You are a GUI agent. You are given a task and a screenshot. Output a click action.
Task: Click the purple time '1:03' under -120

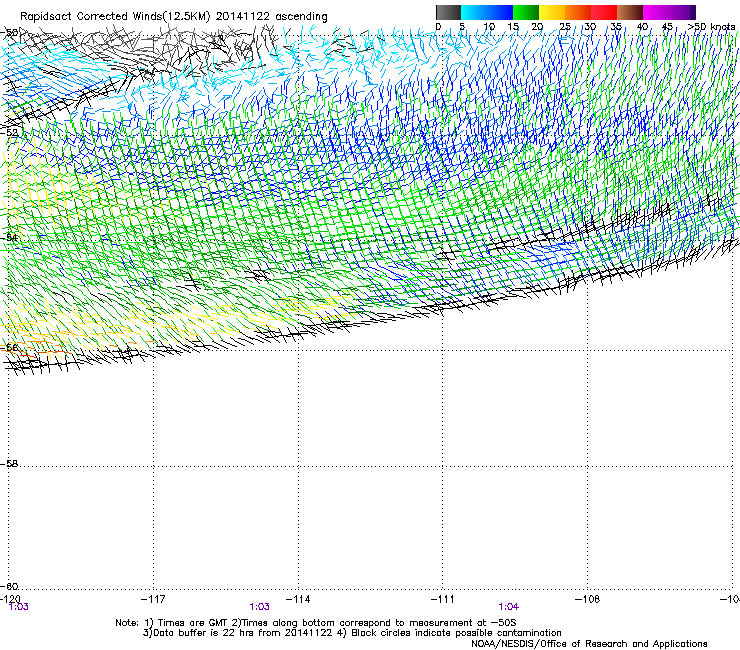[19, 607]
